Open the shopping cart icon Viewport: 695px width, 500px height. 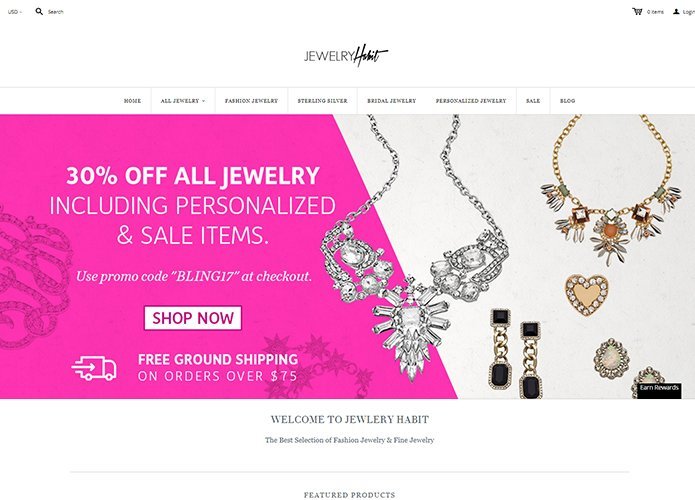pyautogui.click(x=637, y=12)
